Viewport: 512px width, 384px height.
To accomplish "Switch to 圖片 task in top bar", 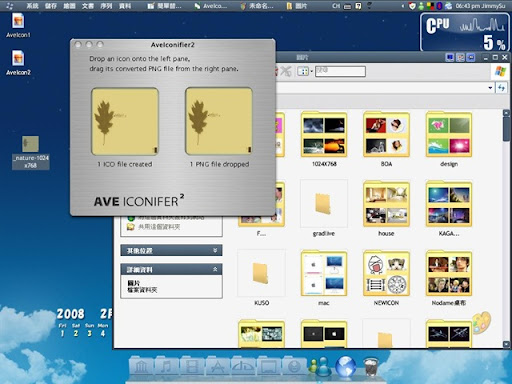I will [297, 6].
